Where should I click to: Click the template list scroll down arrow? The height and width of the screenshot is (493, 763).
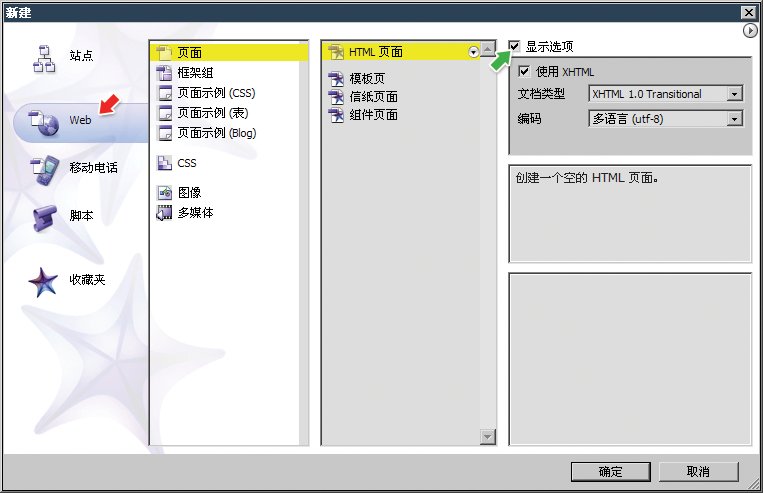(488, 437)
